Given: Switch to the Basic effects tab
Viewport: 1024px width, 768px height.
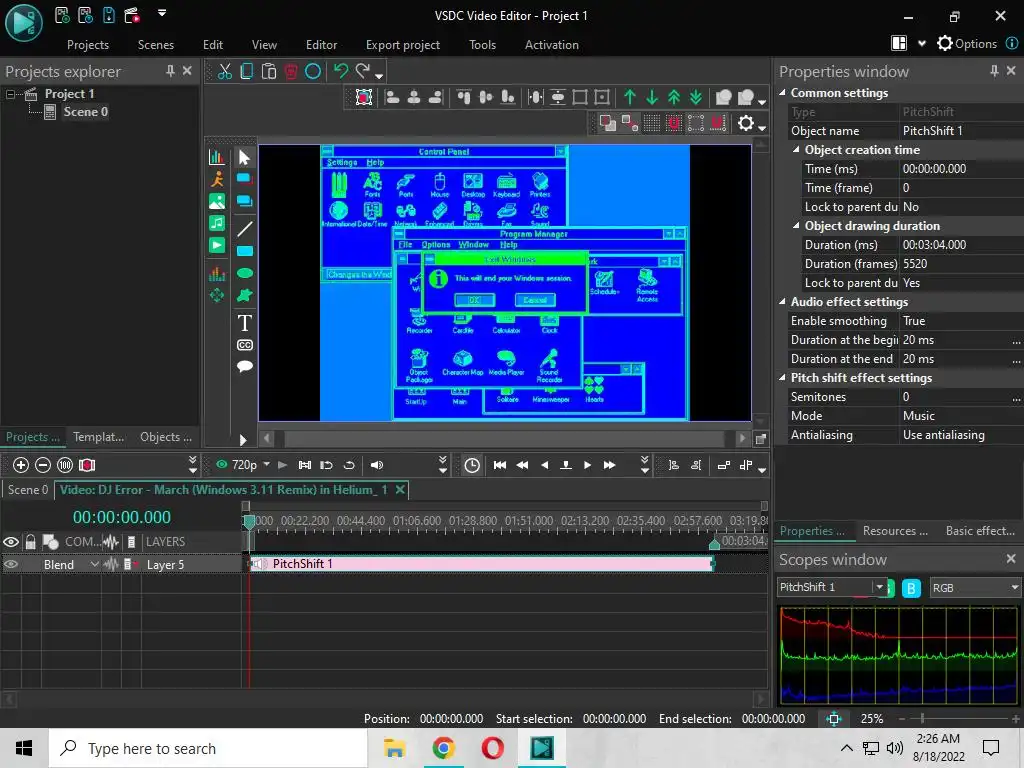Looking at the screenshot, I should (x=980, y=531).
